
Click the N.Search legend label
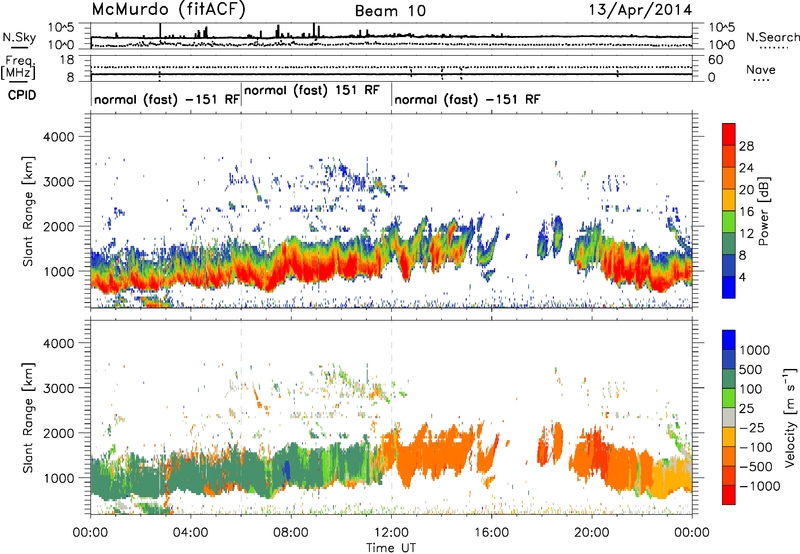click(x=772, y=37)
